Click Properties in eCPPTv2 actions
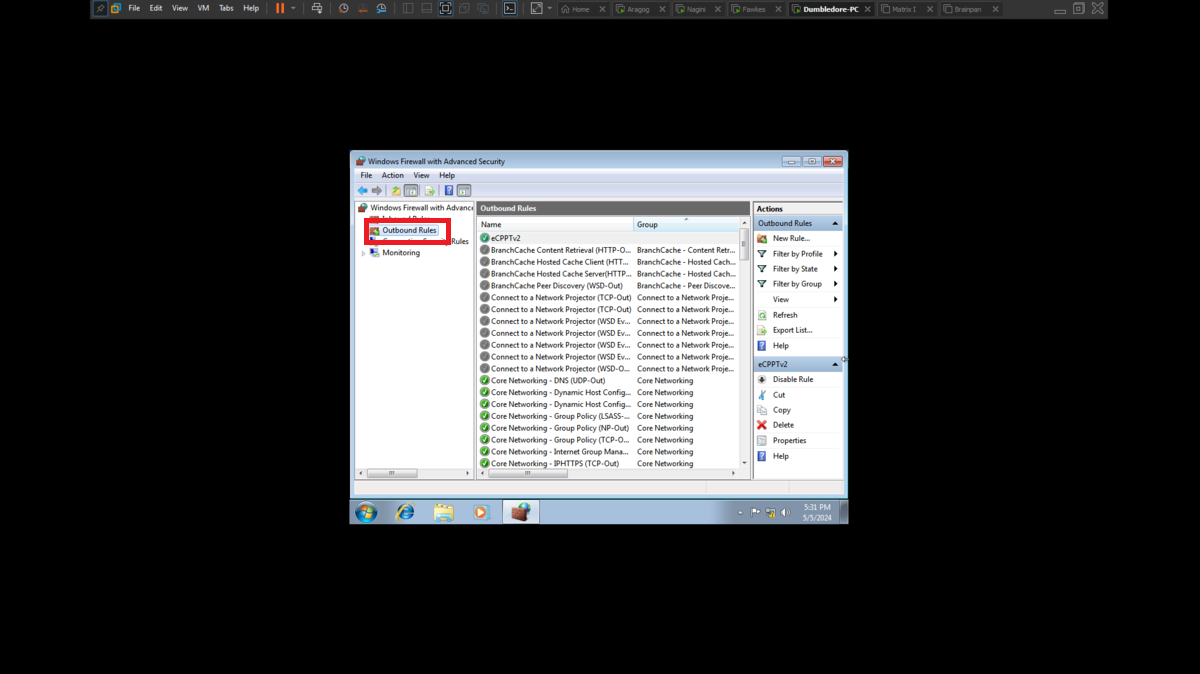The height and width of the screenshot is (674, 1200). pos(789,440)
